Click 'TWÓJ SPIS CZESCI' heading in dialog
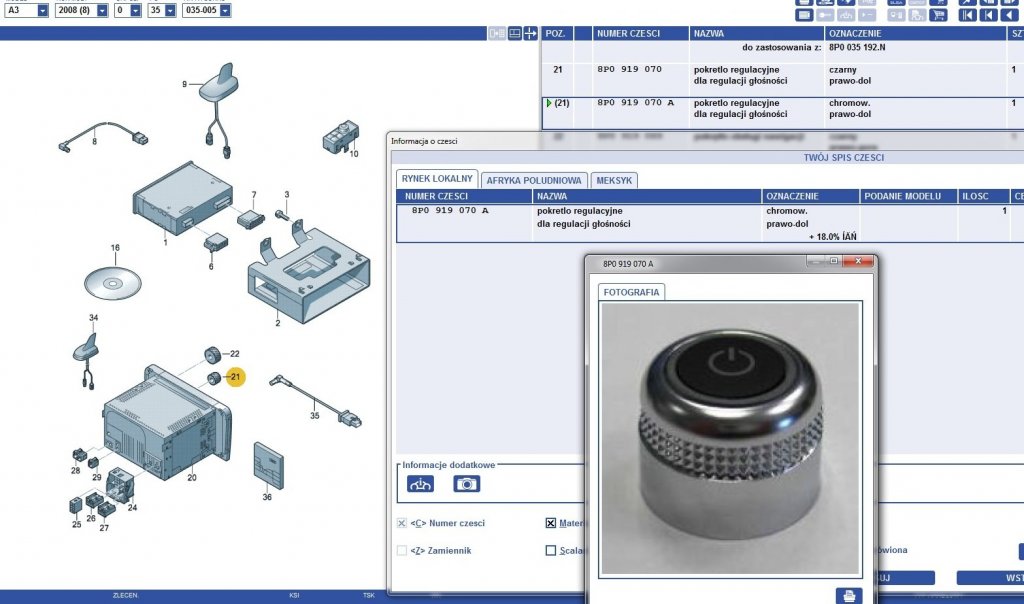Image resolution: width=1024 pixels, height=604 pixels. click(x=844, y=157)
